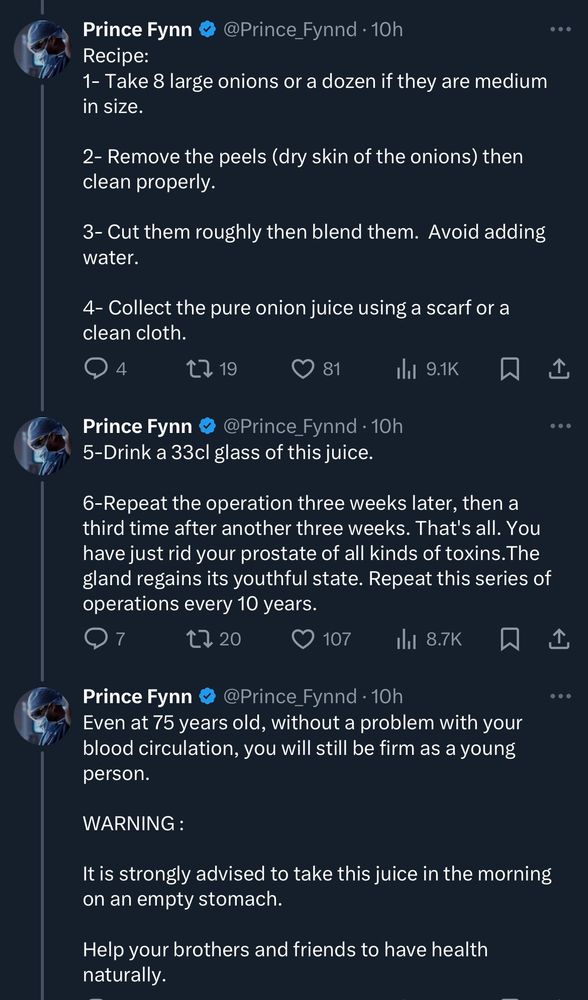The width and height of the screenshot is (588, 1000).
Task: Share the second tweet in the thread
Action: pyautogui.click(x=558, y=639)
